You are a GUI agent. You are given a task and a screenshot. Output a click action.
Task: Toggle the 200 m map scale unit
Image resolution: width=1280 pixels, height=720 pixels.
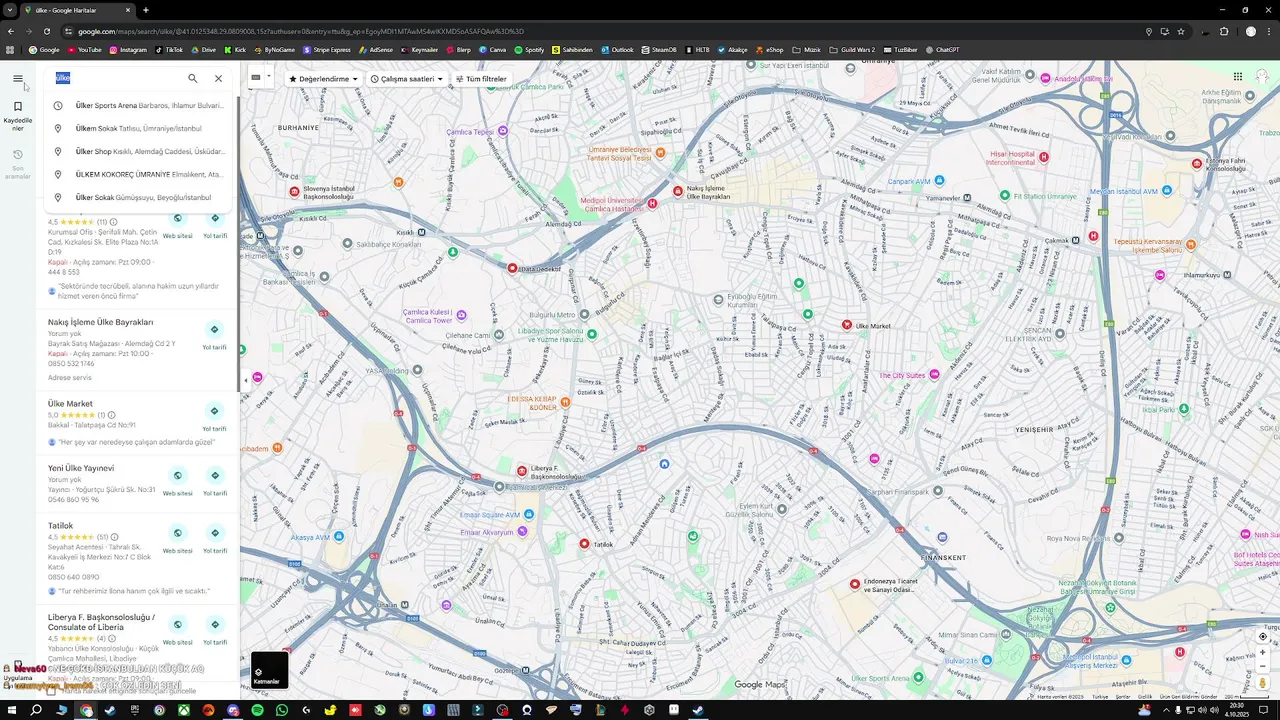coord(1245,696)
